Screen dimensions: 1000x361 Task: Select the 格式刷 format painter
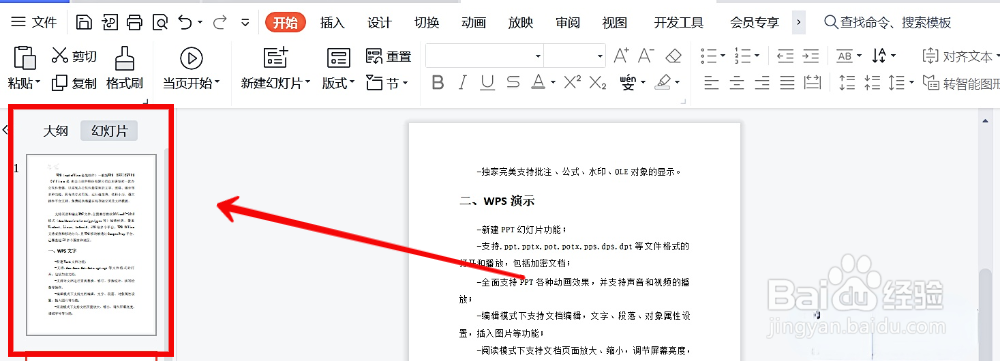click(x=124, y=68)
